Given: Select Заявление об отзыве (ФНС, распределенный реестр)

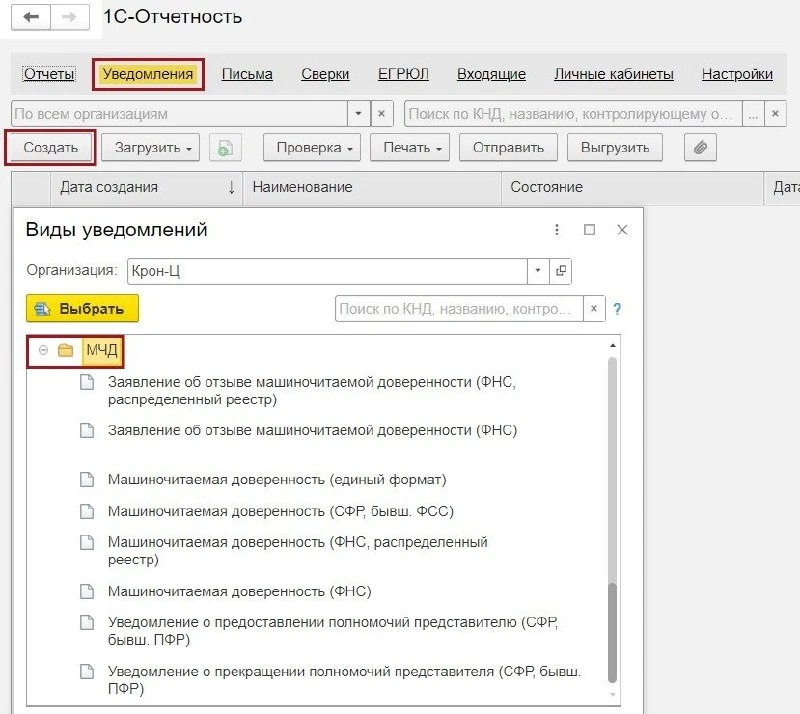Looking at the screenshot, I should coord(312,390).
